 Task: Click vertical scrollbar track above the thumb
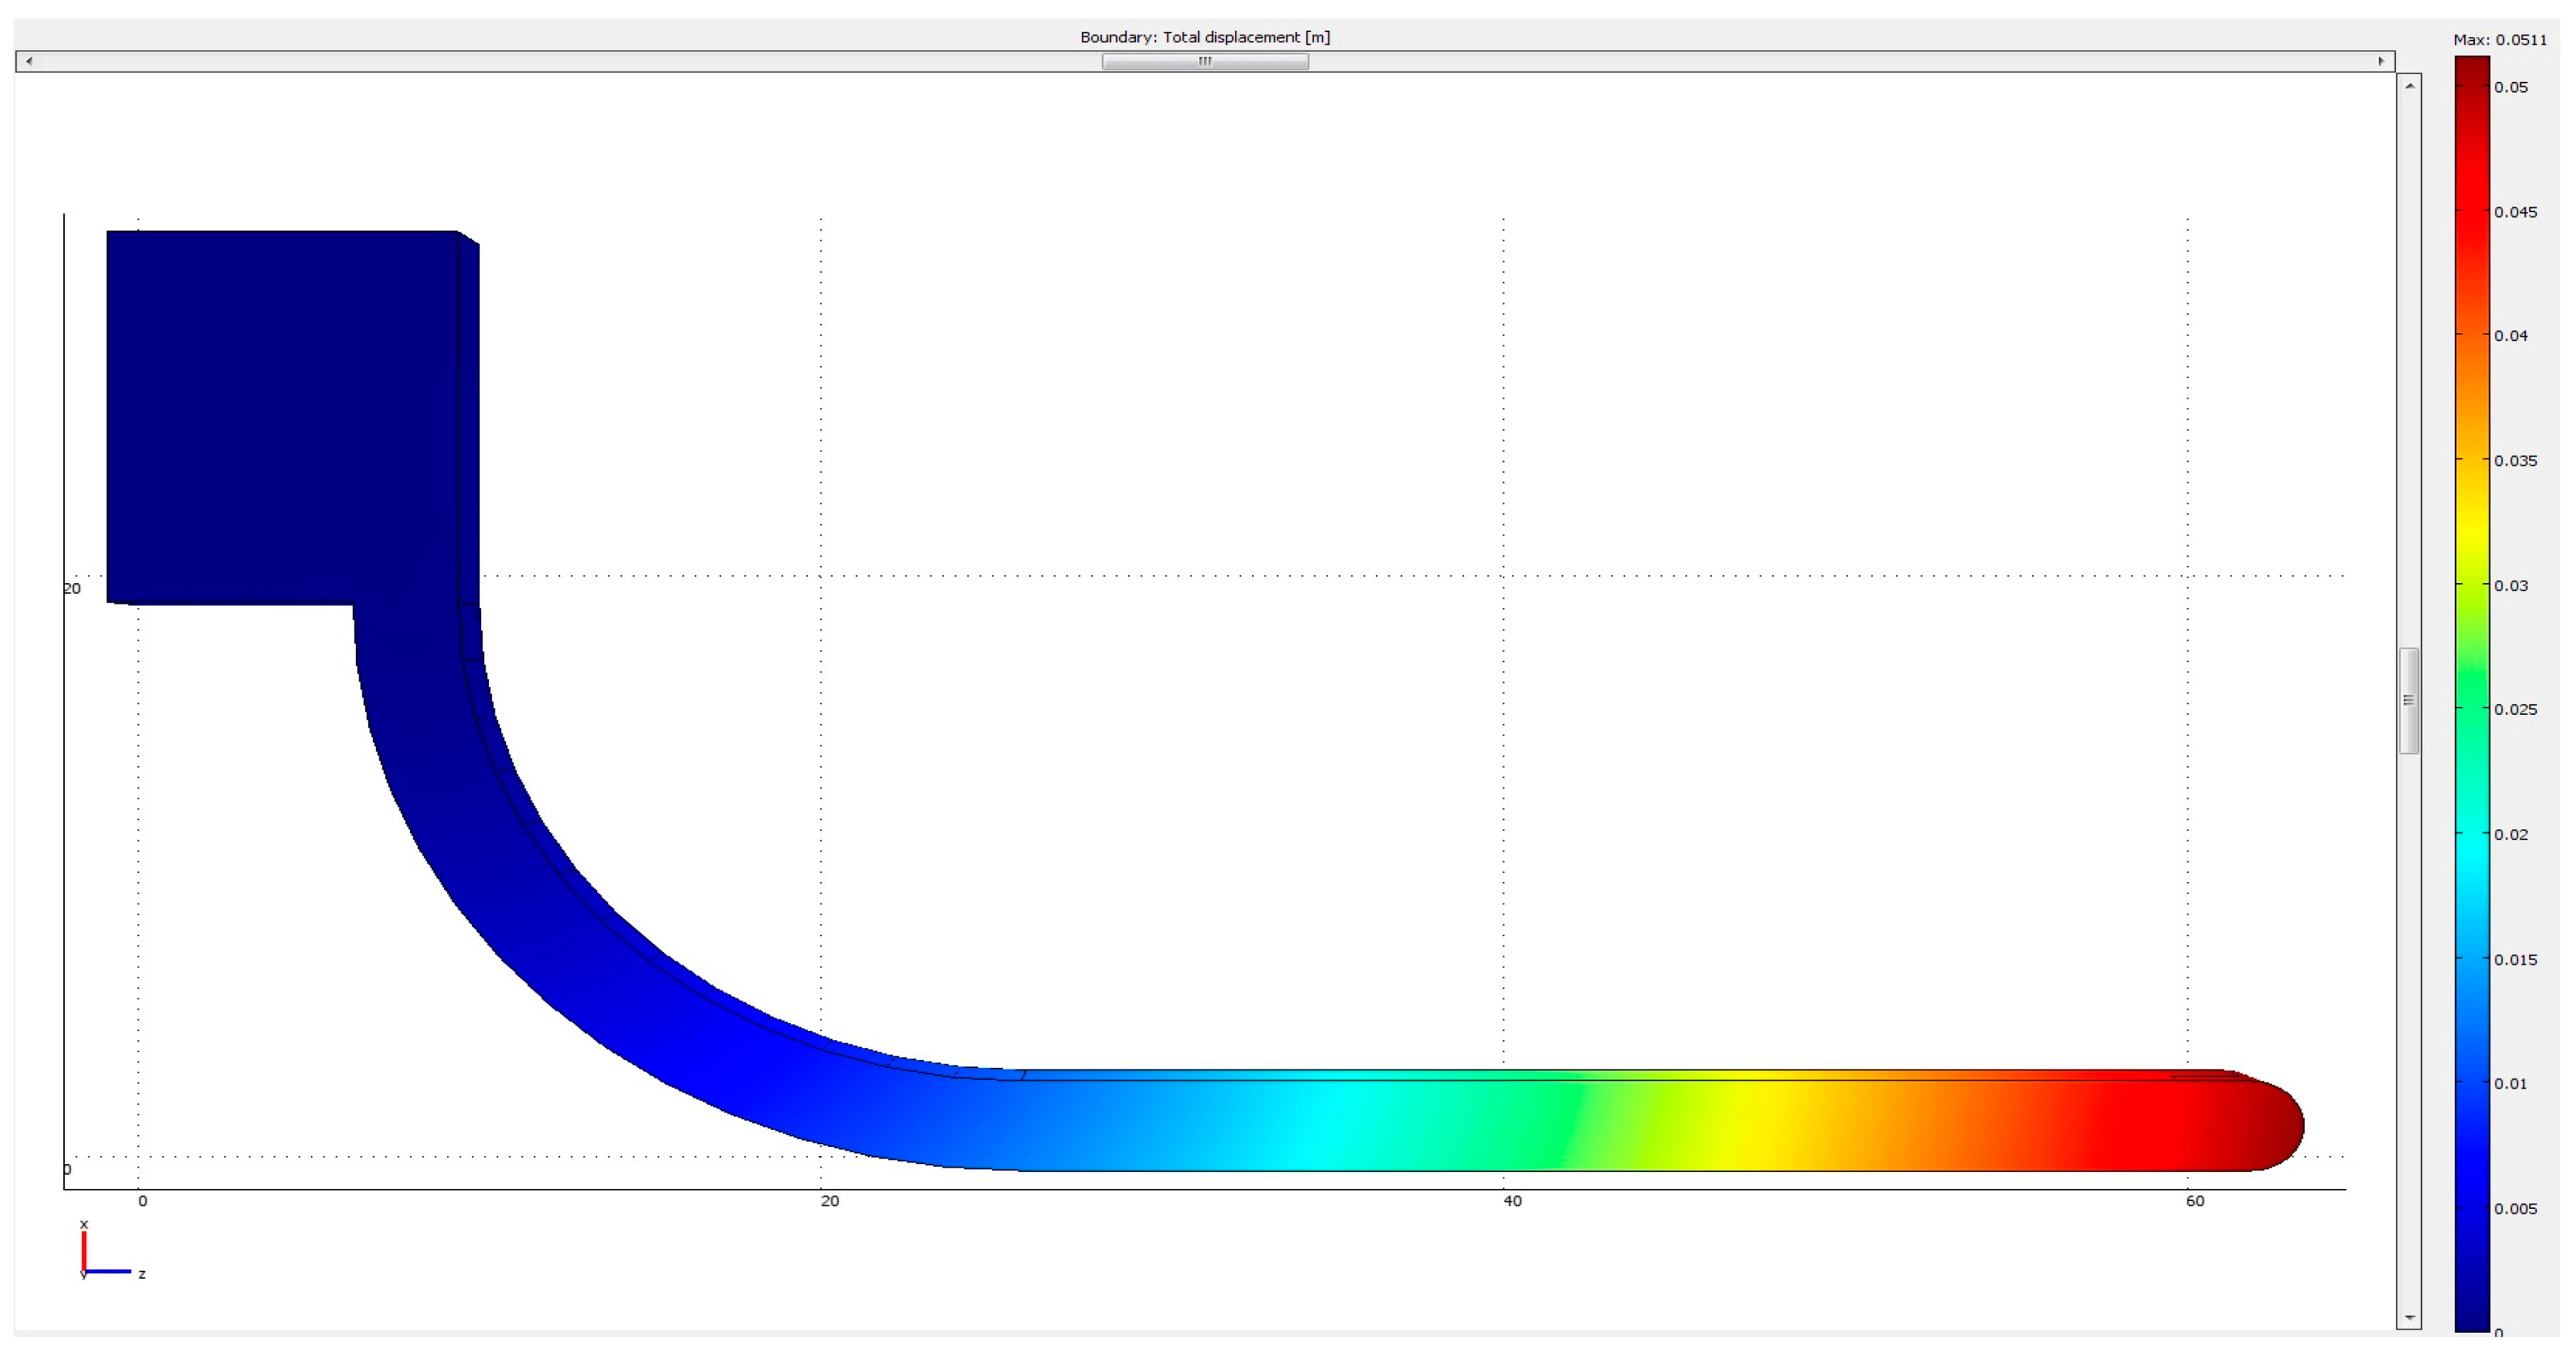tap(2410, 370)
